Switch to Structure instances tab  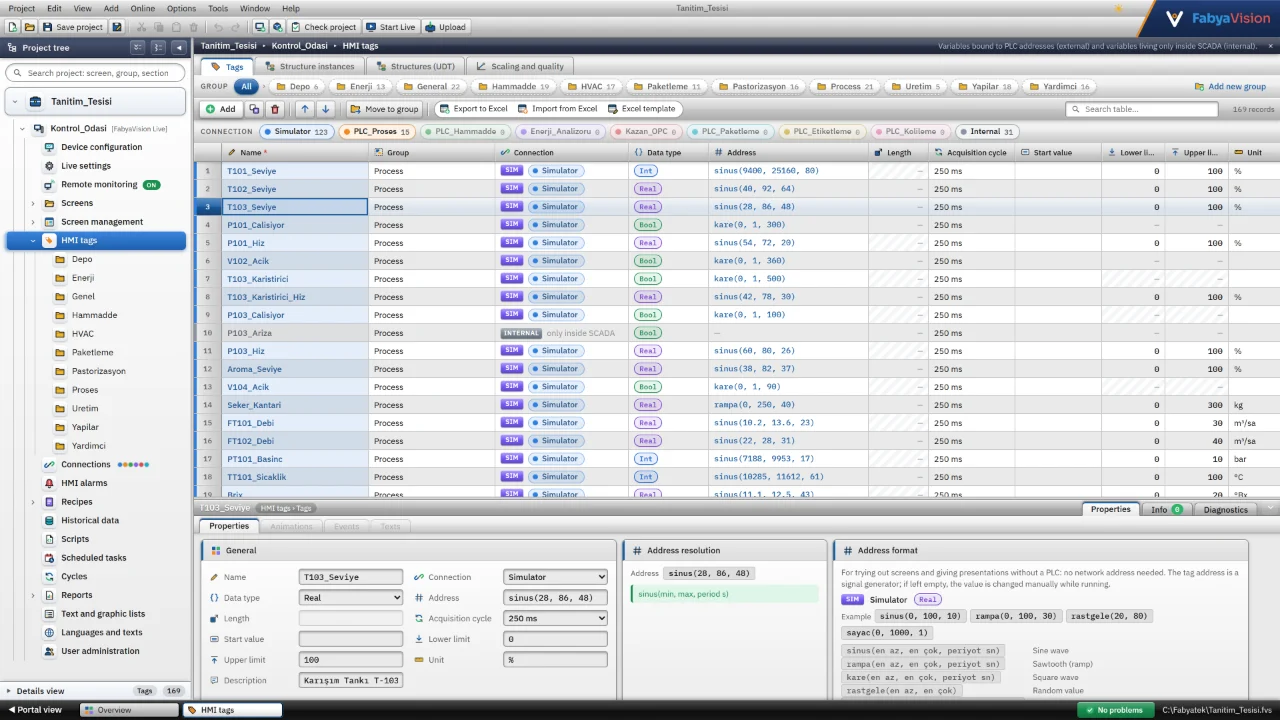pyautogui.click(x=308, y=66)
